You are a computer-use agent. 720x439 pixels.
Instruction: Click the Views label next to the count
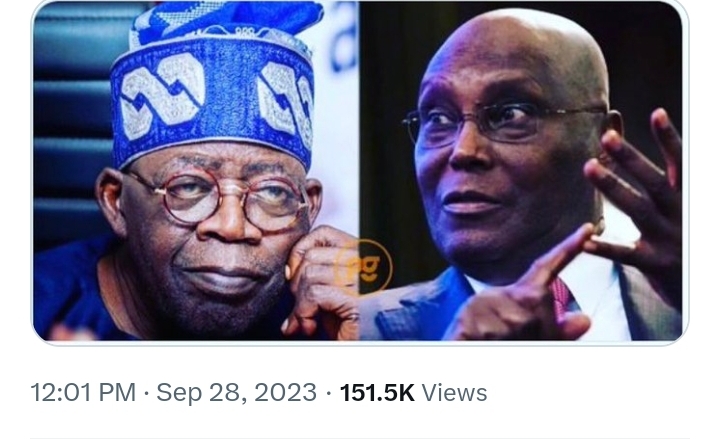click(x=454, y=393)
